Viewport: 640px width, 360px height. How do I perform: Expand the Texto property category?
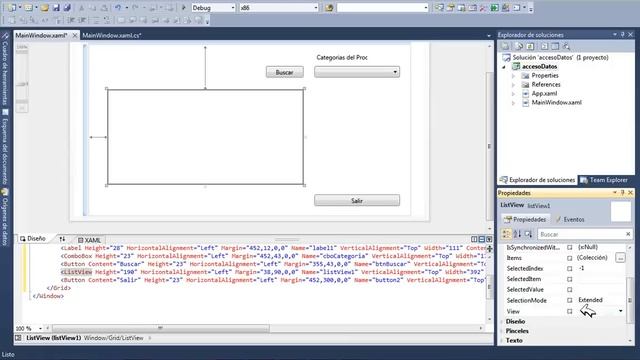tap(502, 340)
